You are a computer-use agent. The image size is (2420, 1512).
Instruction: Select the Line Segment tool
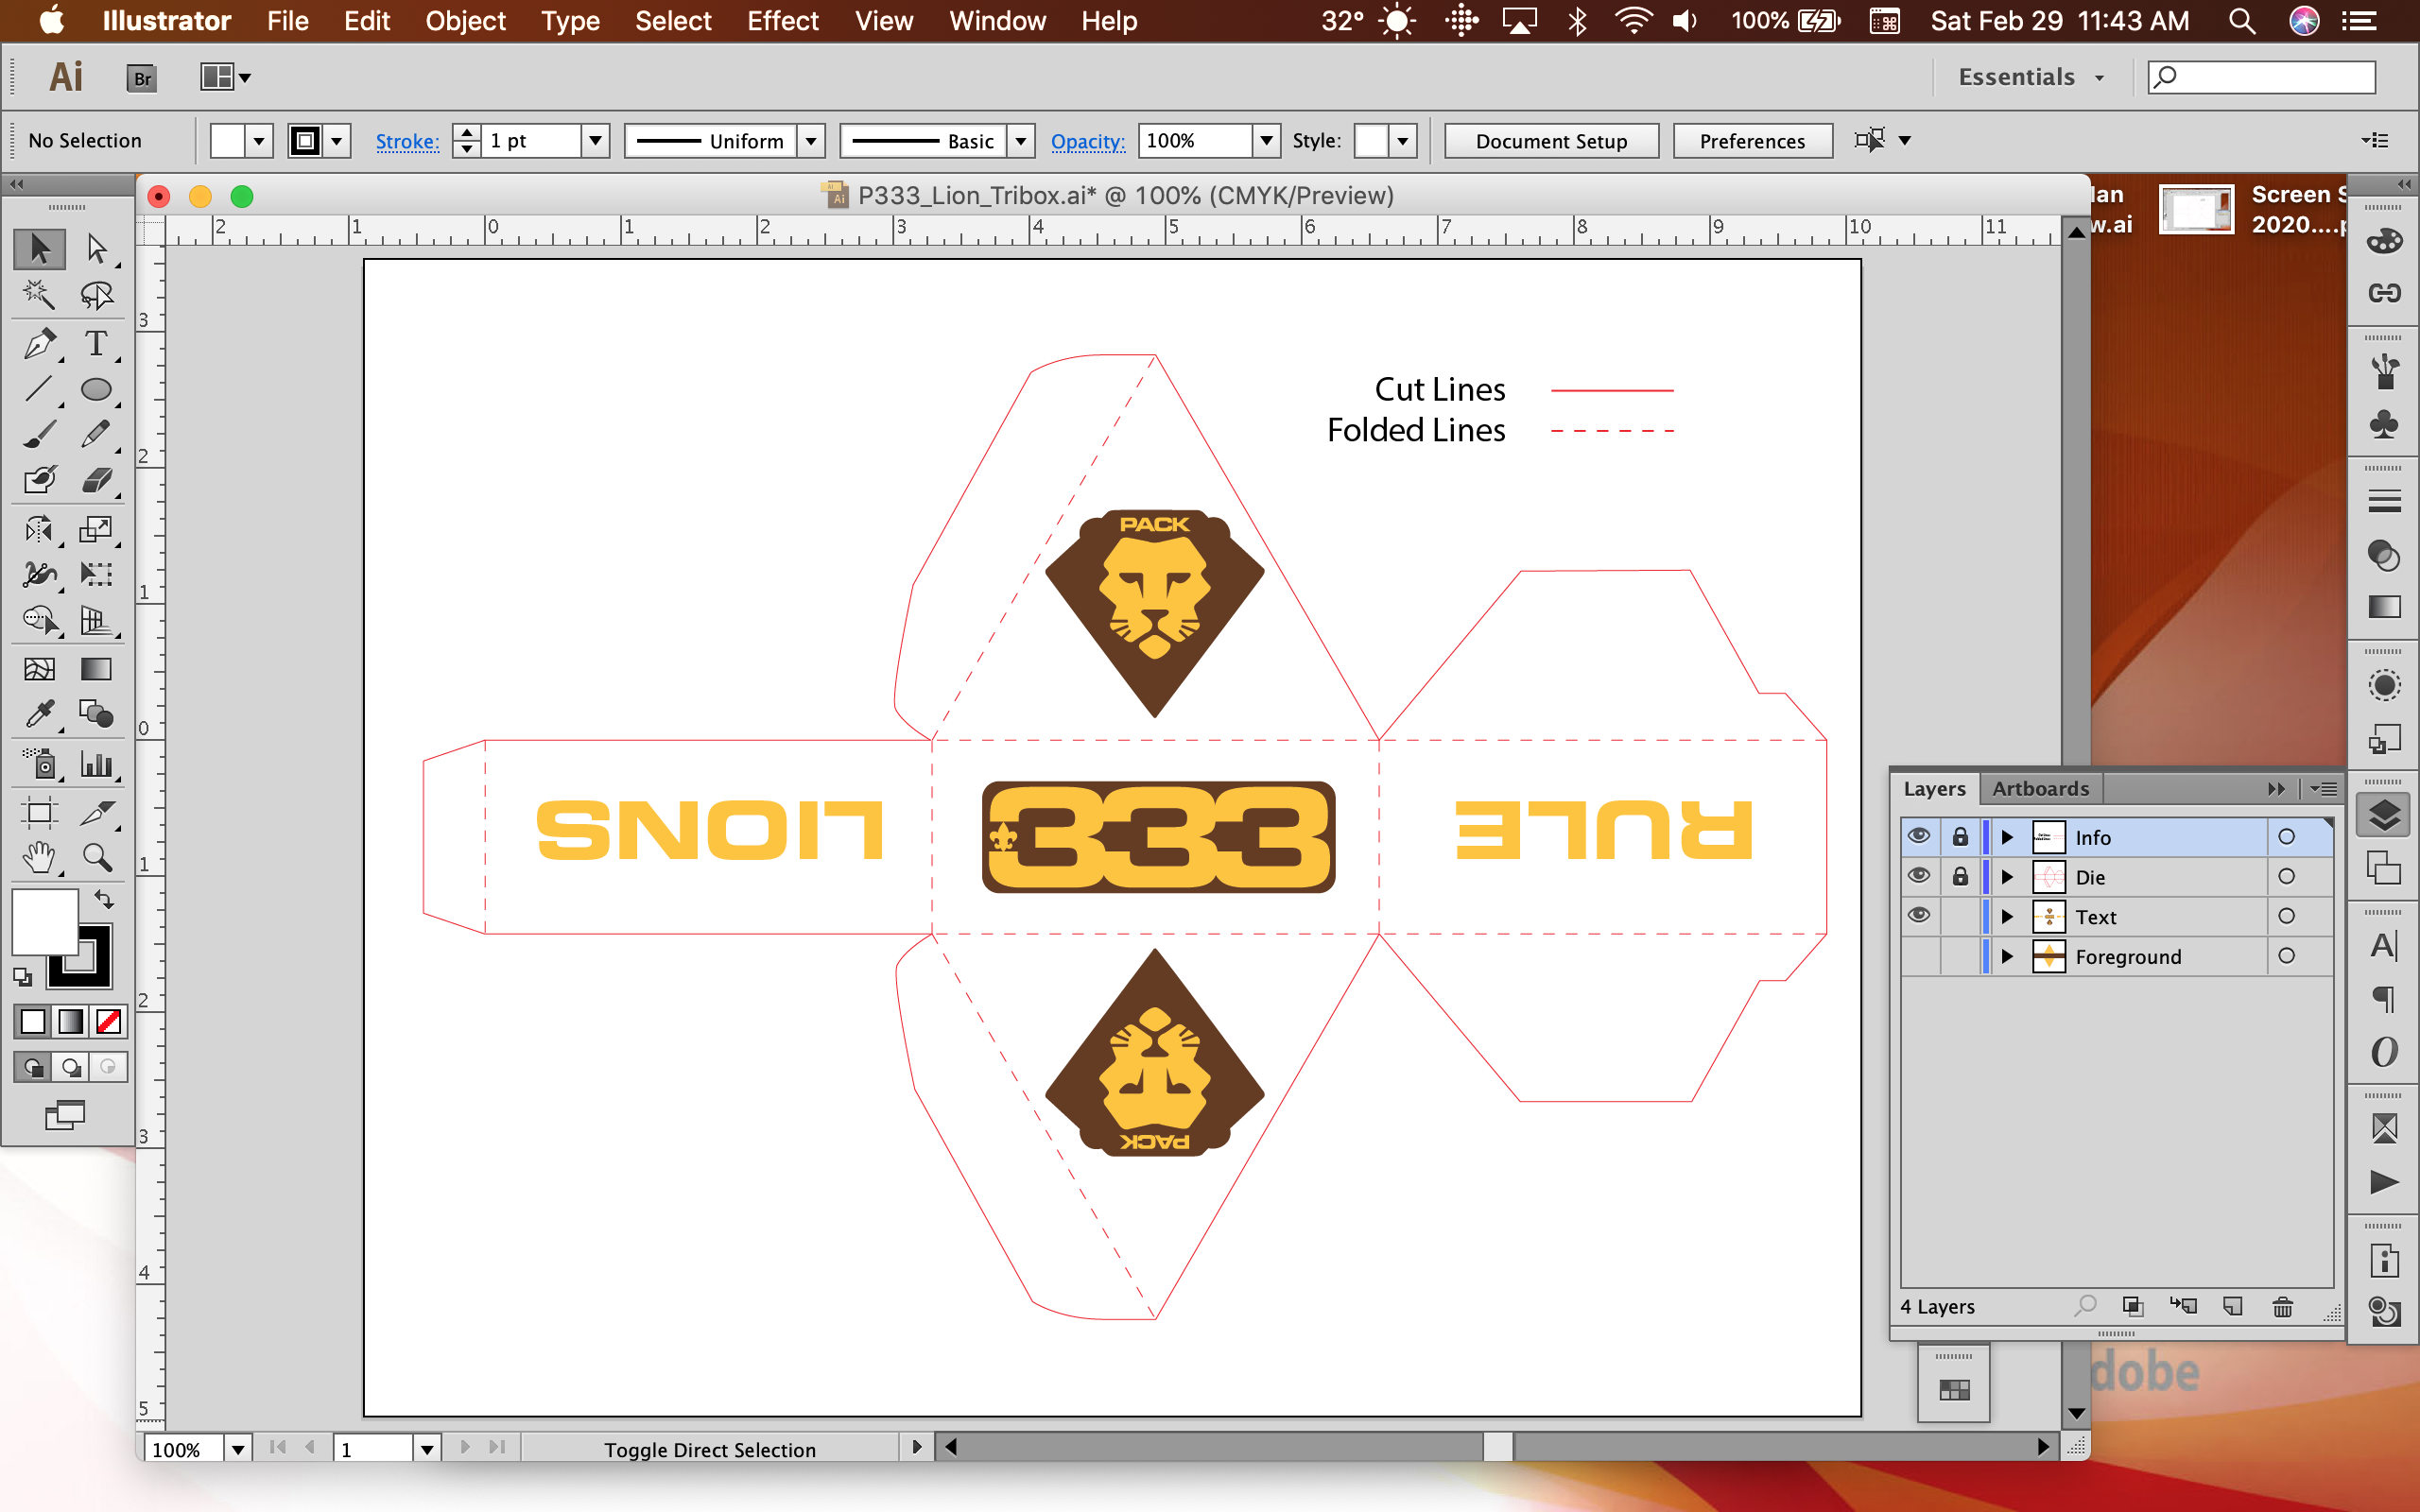coord(40,389)
